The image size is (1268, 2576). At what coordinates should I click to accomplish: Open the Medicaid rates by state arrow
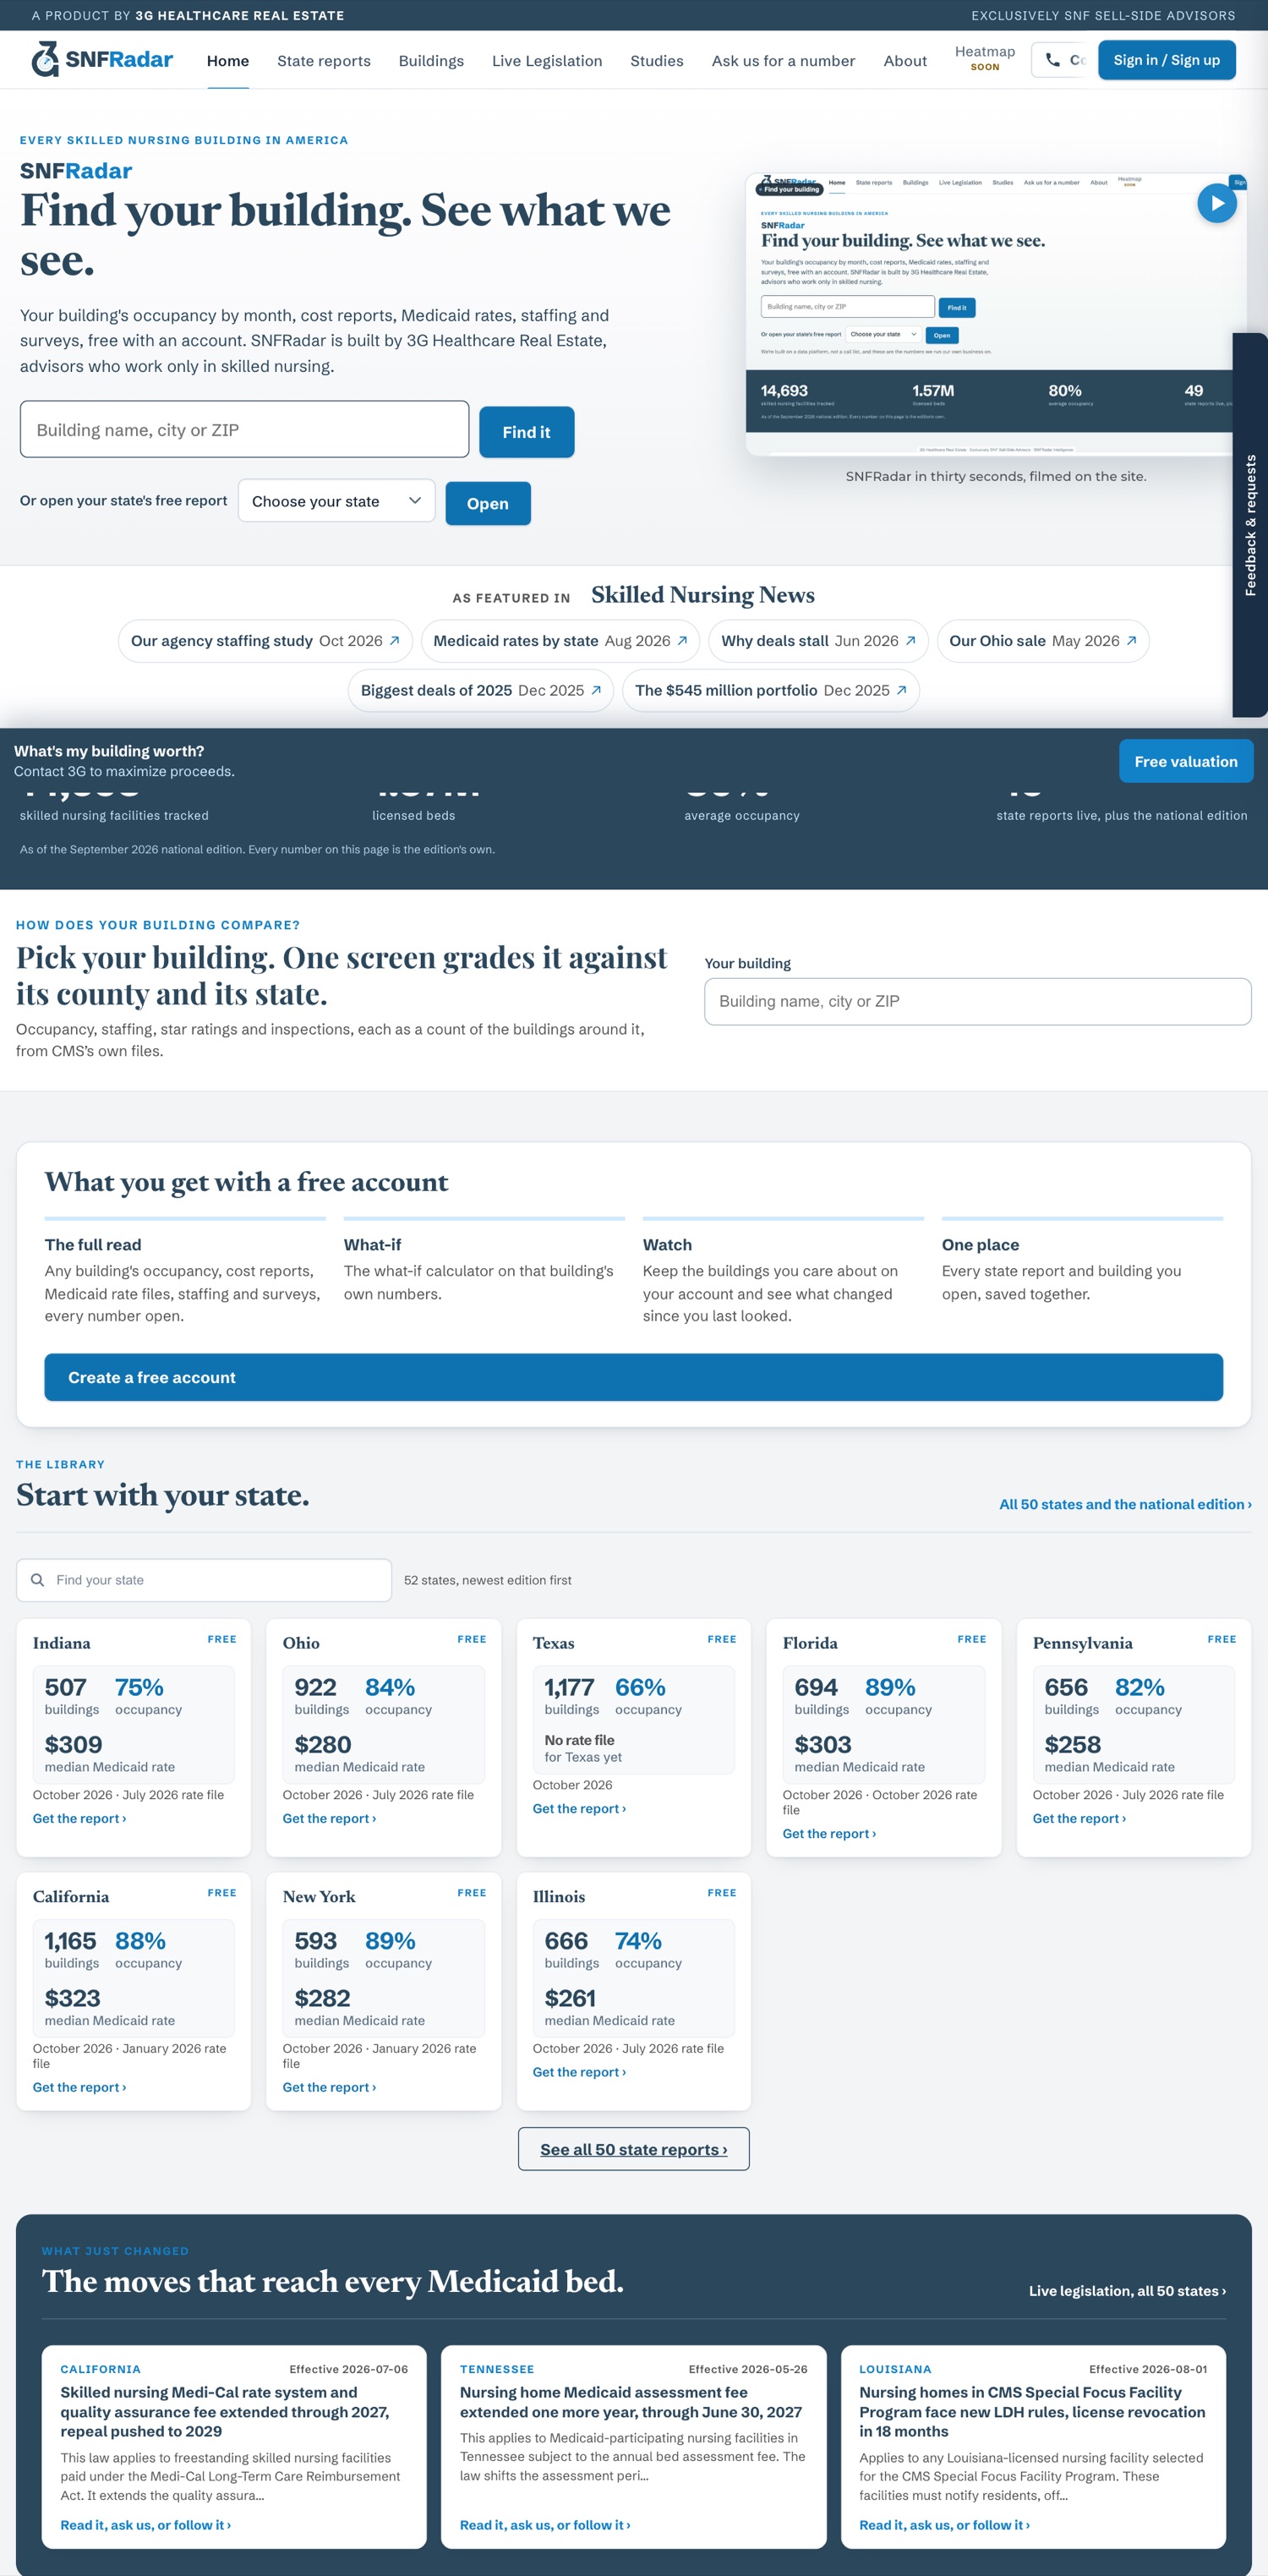pyautogui.click(x=682, y=641)
